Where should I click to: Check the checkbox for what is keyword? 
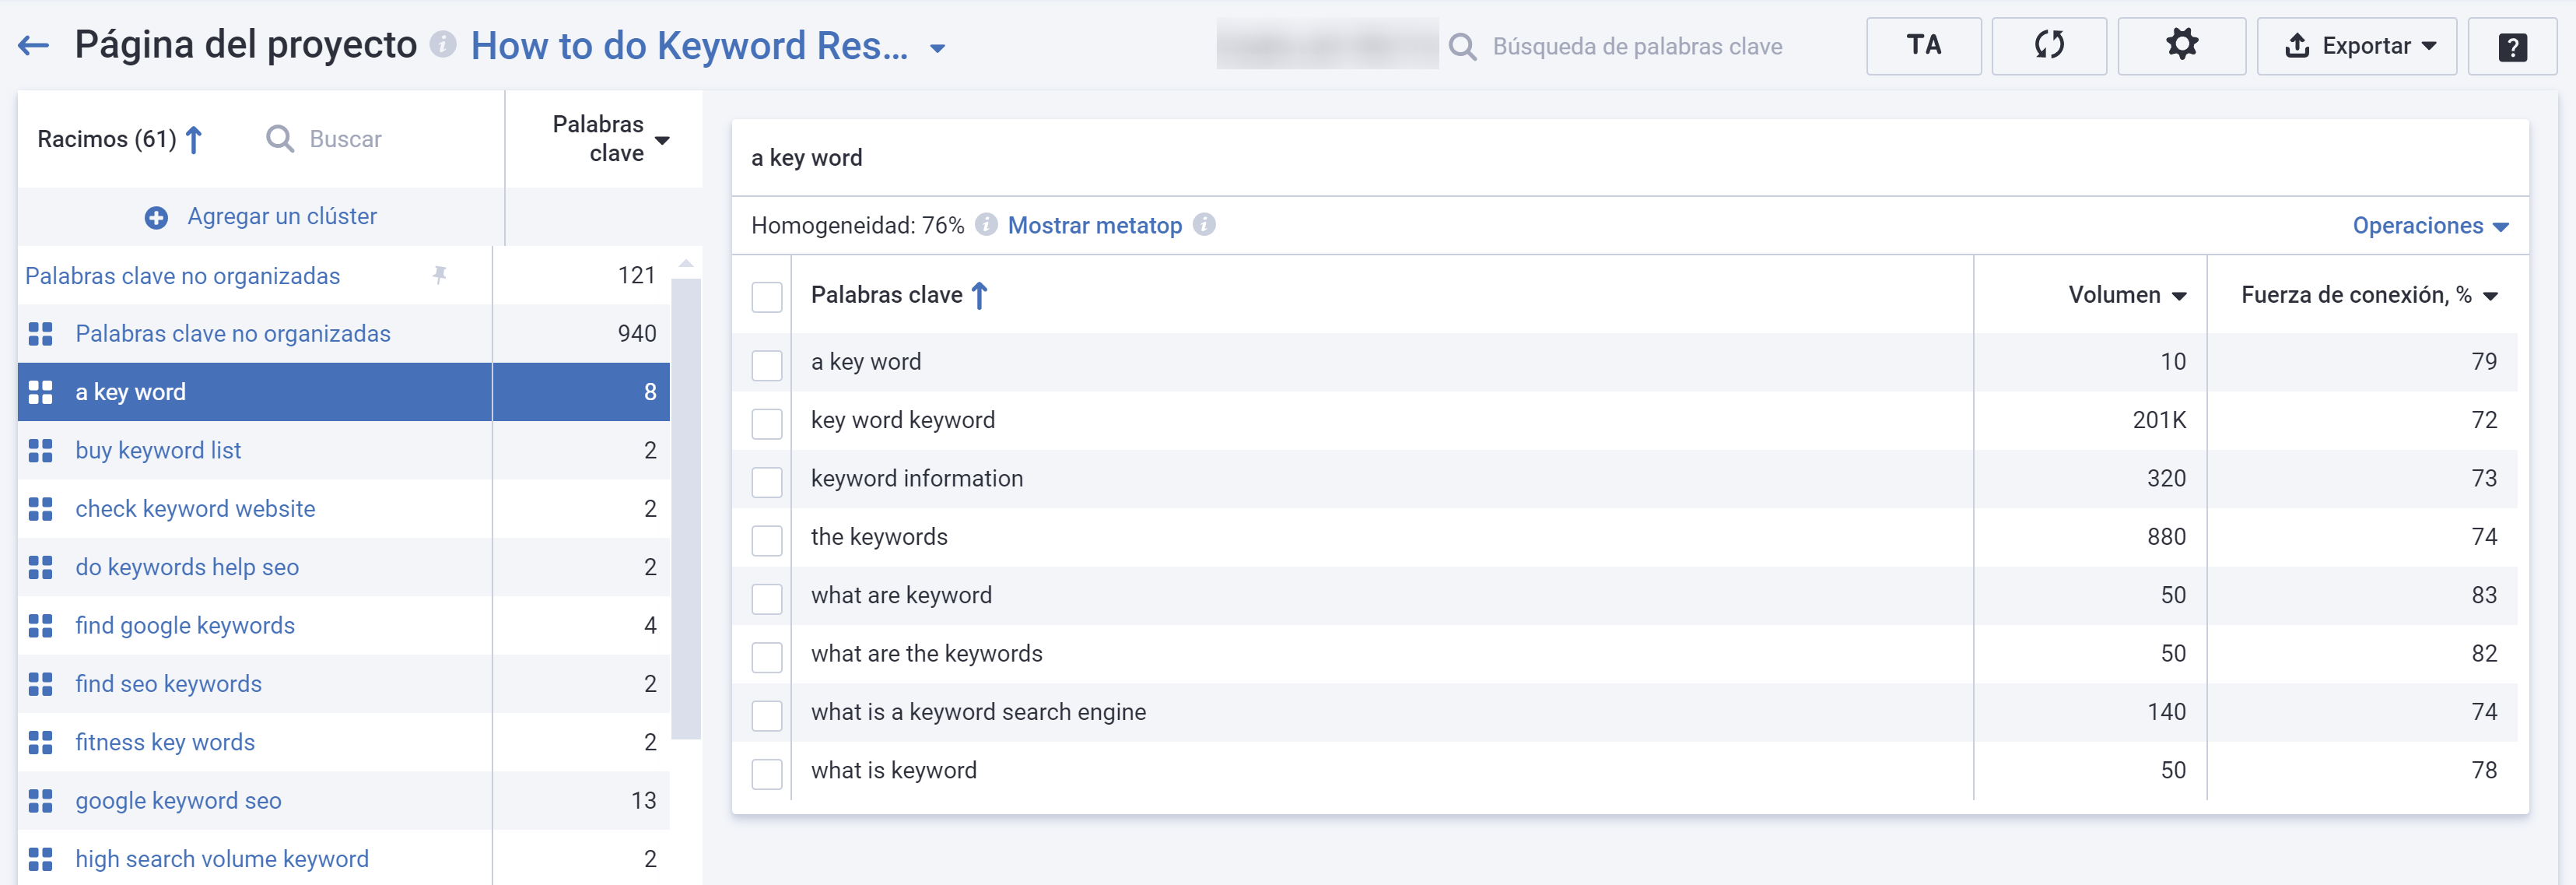(766, 773)
